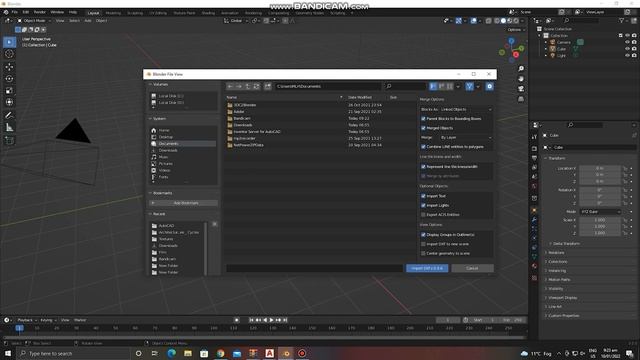Screen dimensions: 640x360
Task: Collapse the System panel in file view
Action: [159, 119]
